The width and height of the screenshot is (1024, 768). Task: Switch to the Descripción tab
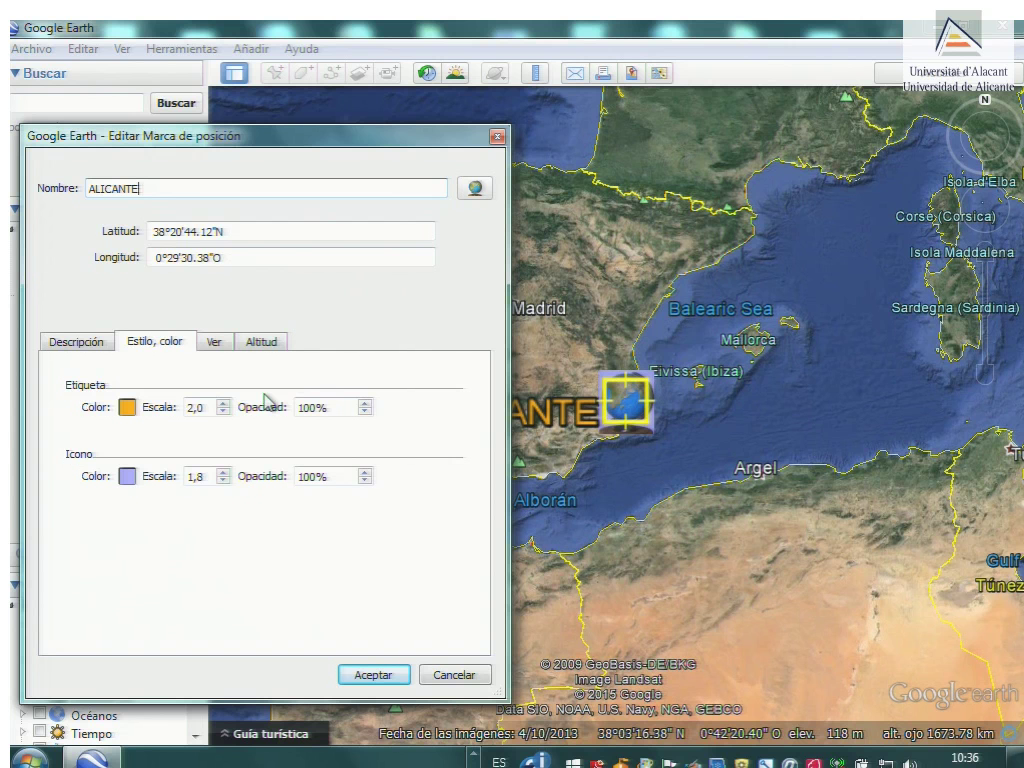pos(76,342)
